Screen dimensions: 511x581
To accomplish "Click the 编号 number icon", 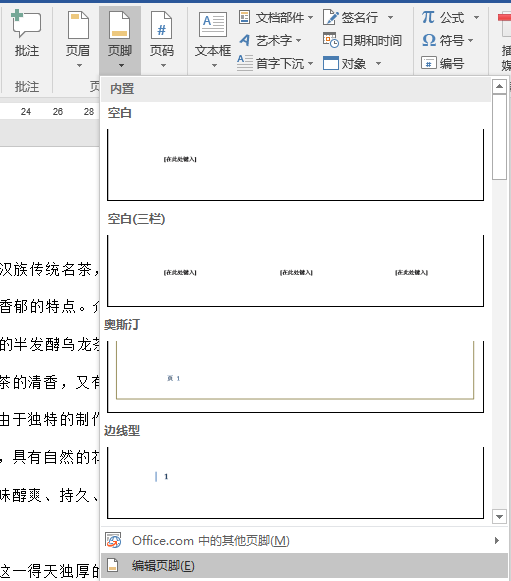I will [x=428, y=63].
